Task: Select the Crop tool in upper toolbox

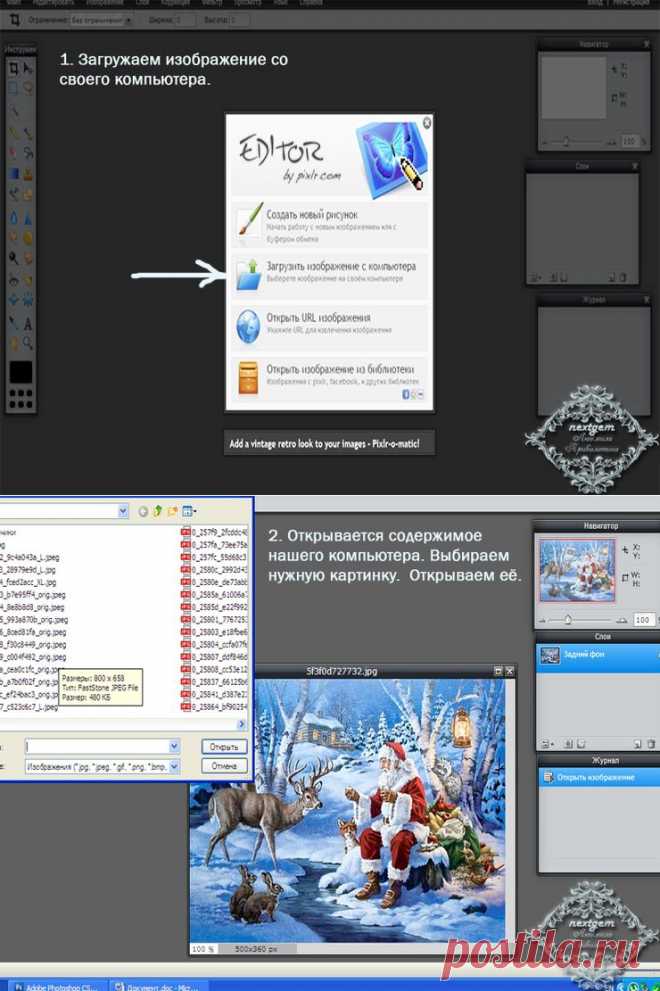Action: click(x=13, y=68)
